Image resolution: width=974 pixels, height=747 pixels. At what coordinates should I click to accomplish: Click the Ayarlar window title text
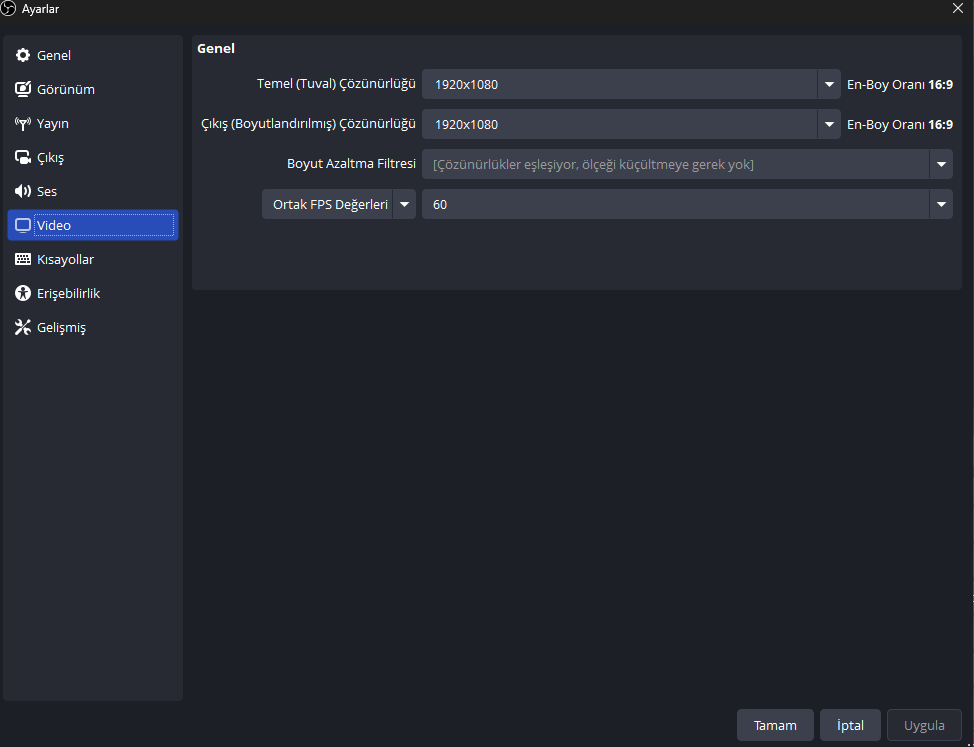coord(40,9)
